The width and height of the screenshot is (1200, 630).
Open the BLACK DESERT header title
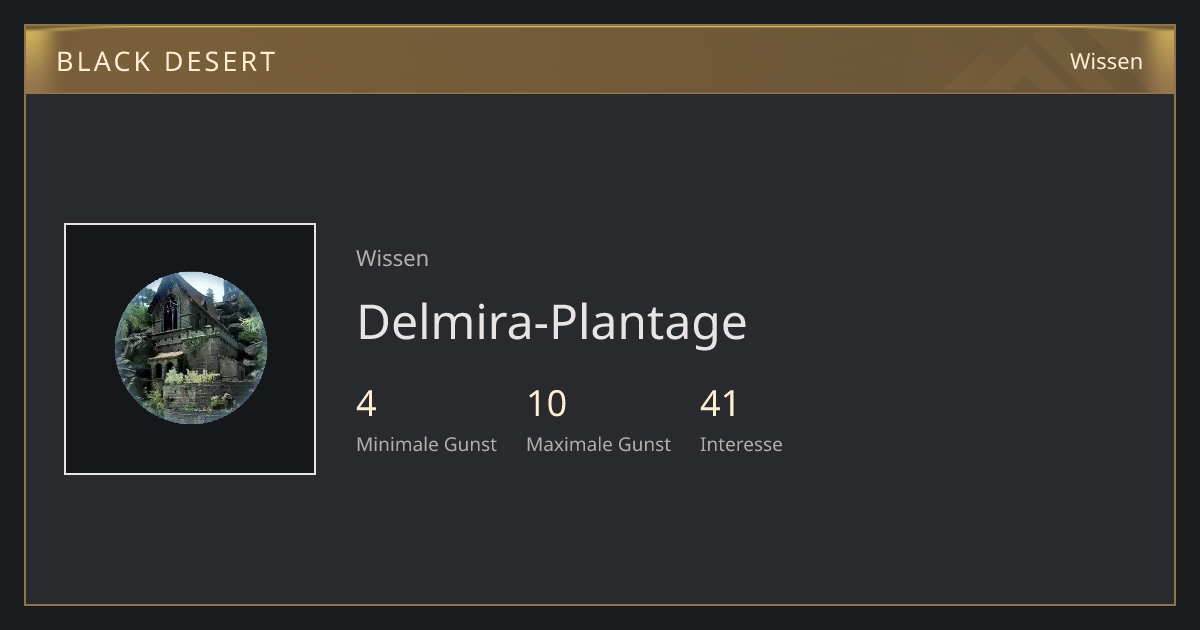(166, 61)
